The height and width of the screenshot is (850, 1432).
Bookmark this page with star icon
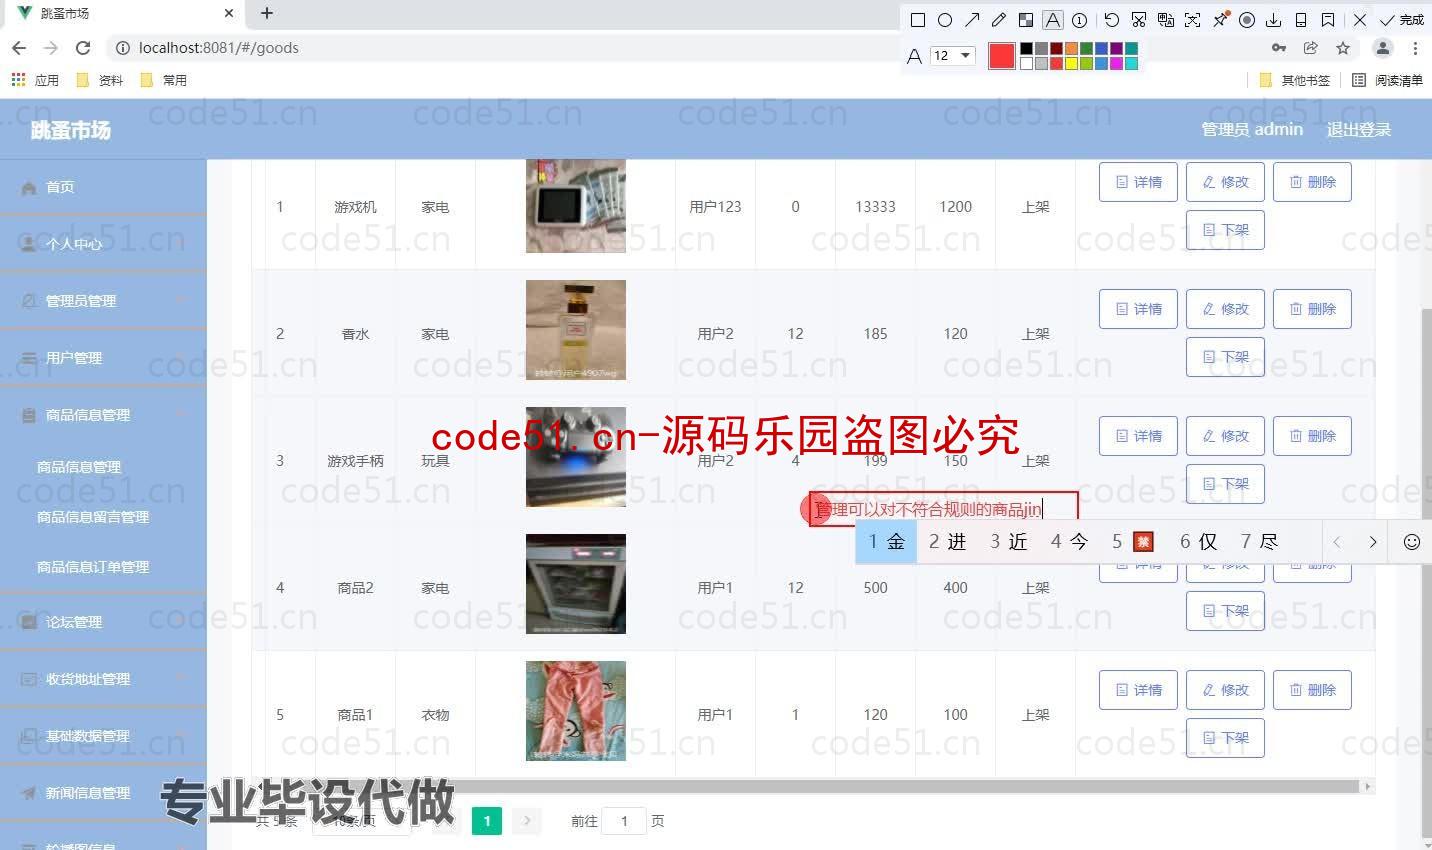pyautogui.click(x=1343, y=48)
